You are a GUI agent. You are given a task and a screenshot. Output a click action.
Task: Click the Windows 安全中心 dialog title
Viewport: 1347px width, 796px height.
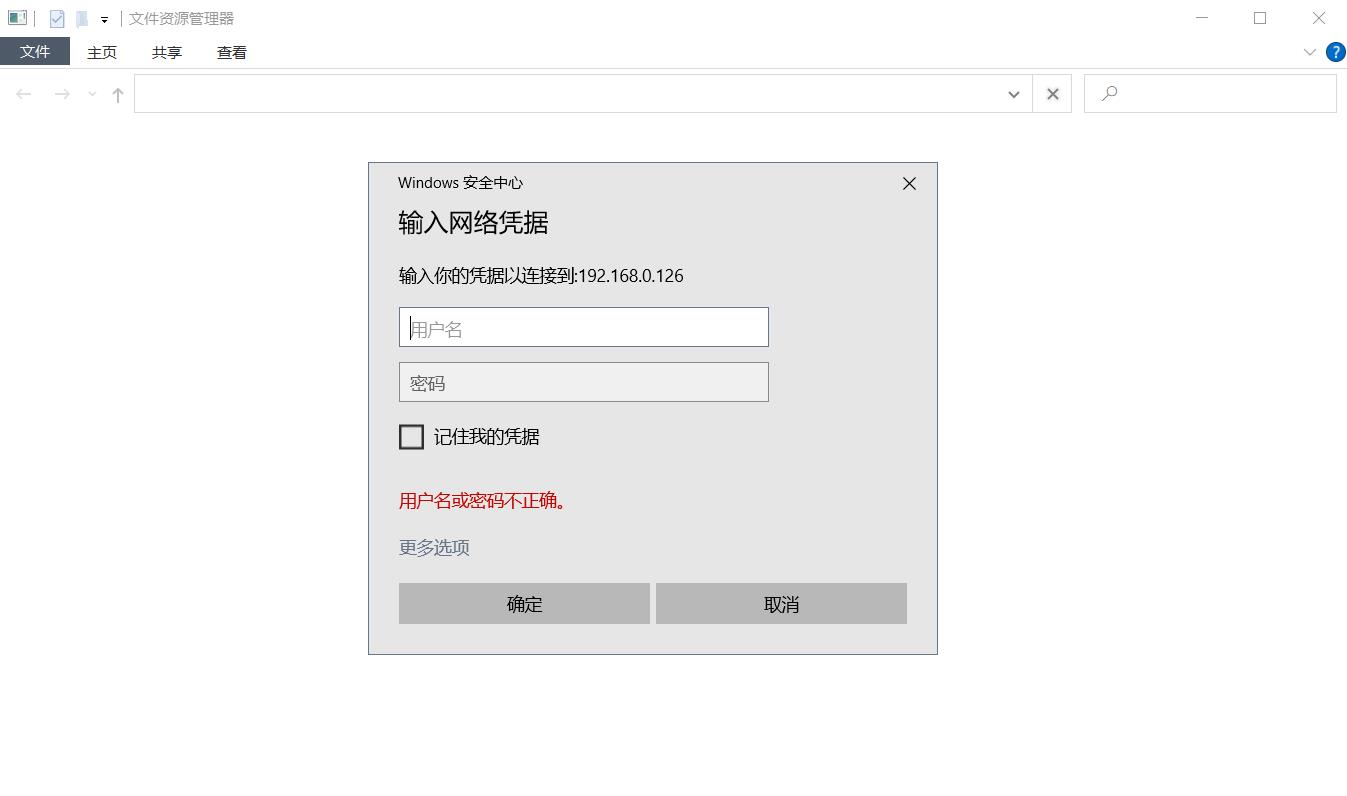tap(460, 183)
